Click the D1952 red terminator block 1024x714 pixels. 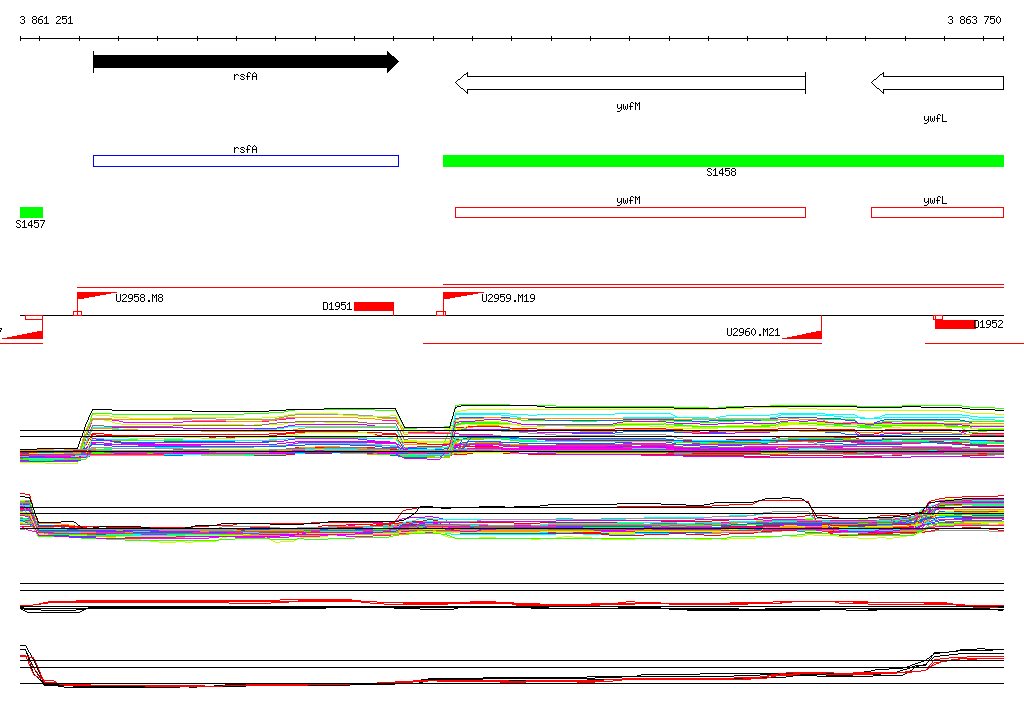954,324
